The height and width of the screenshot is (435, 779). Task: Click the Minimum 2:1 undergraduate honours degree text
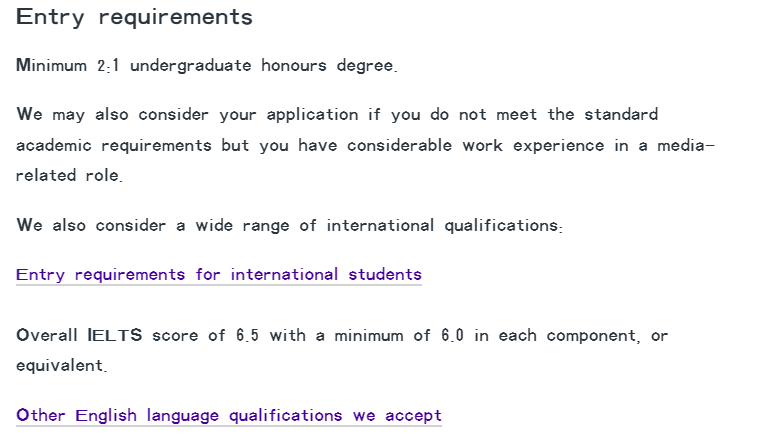pos(207,66)
